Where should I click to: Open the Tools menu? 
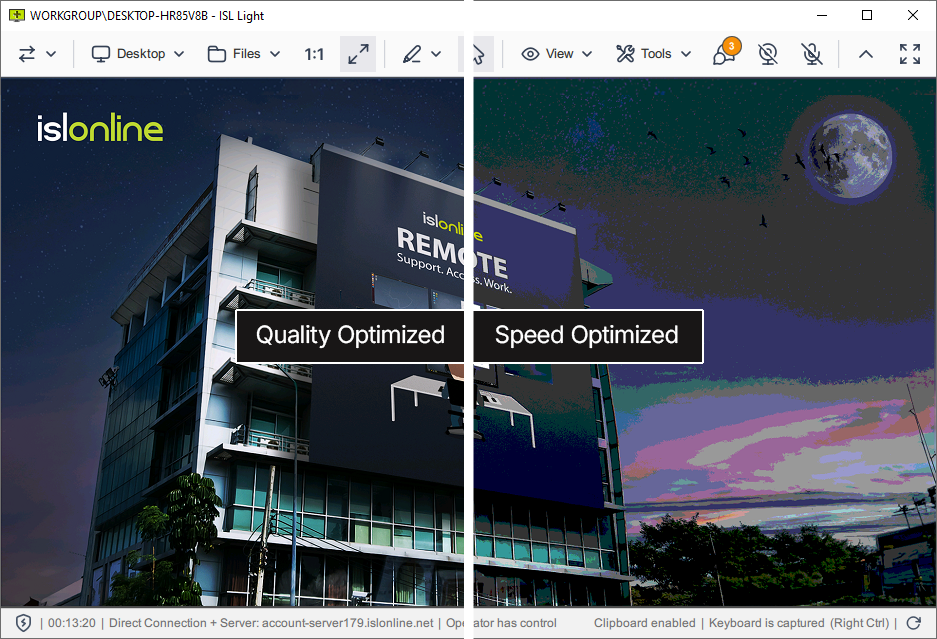(x=654, y=54)
